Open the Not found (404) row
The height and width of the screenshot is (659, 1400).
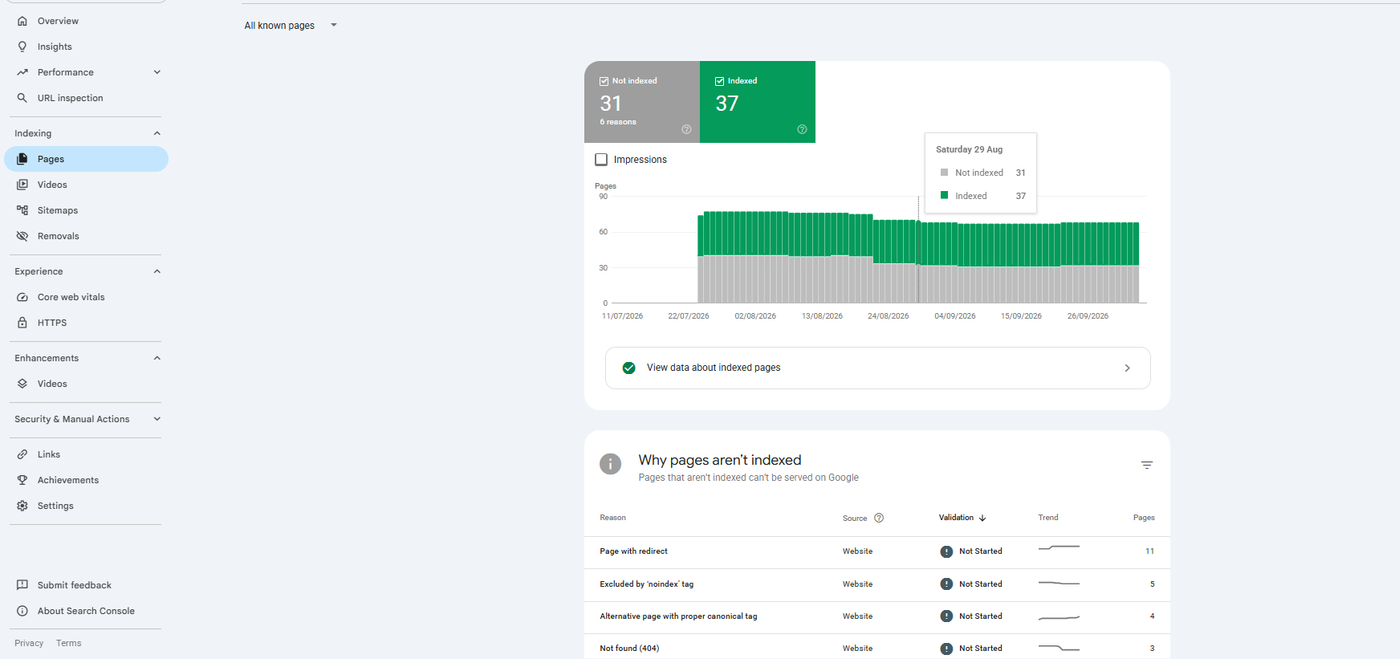pos(877,648)
